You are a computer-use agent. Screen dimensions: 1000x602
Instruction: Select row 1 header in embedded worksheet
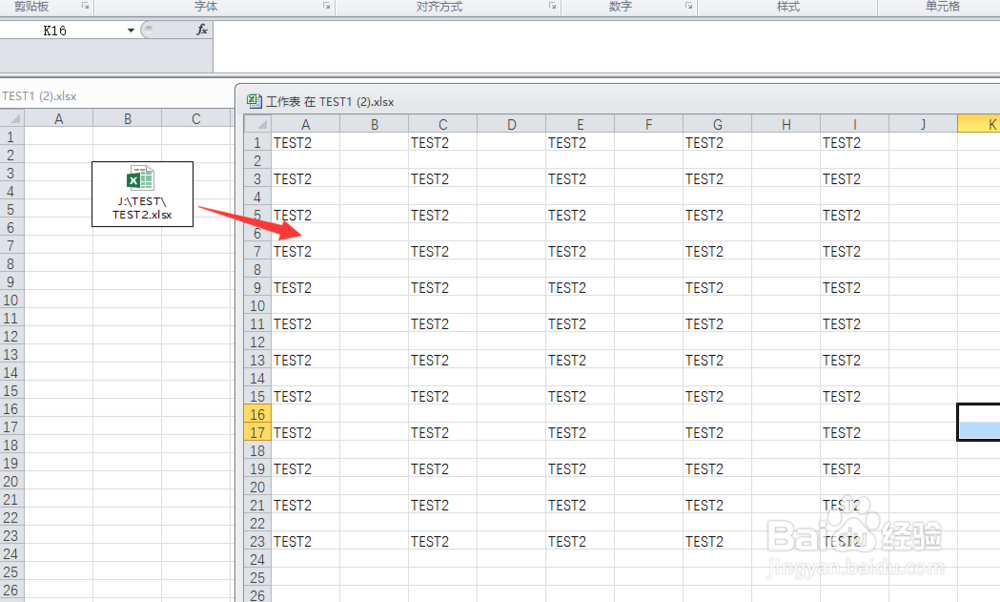[x=258, y=143]
